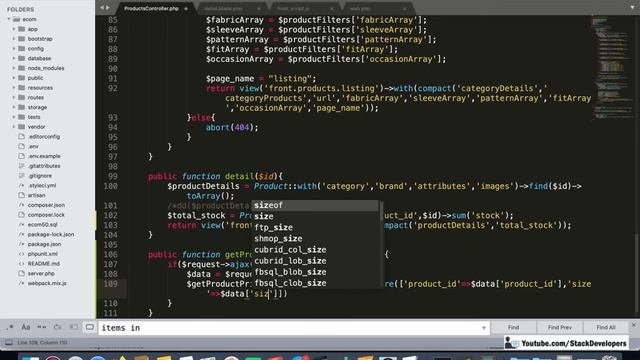The image size is (640, 360).
Task: Toggle case sensitive search option
Action: (26, 327)
